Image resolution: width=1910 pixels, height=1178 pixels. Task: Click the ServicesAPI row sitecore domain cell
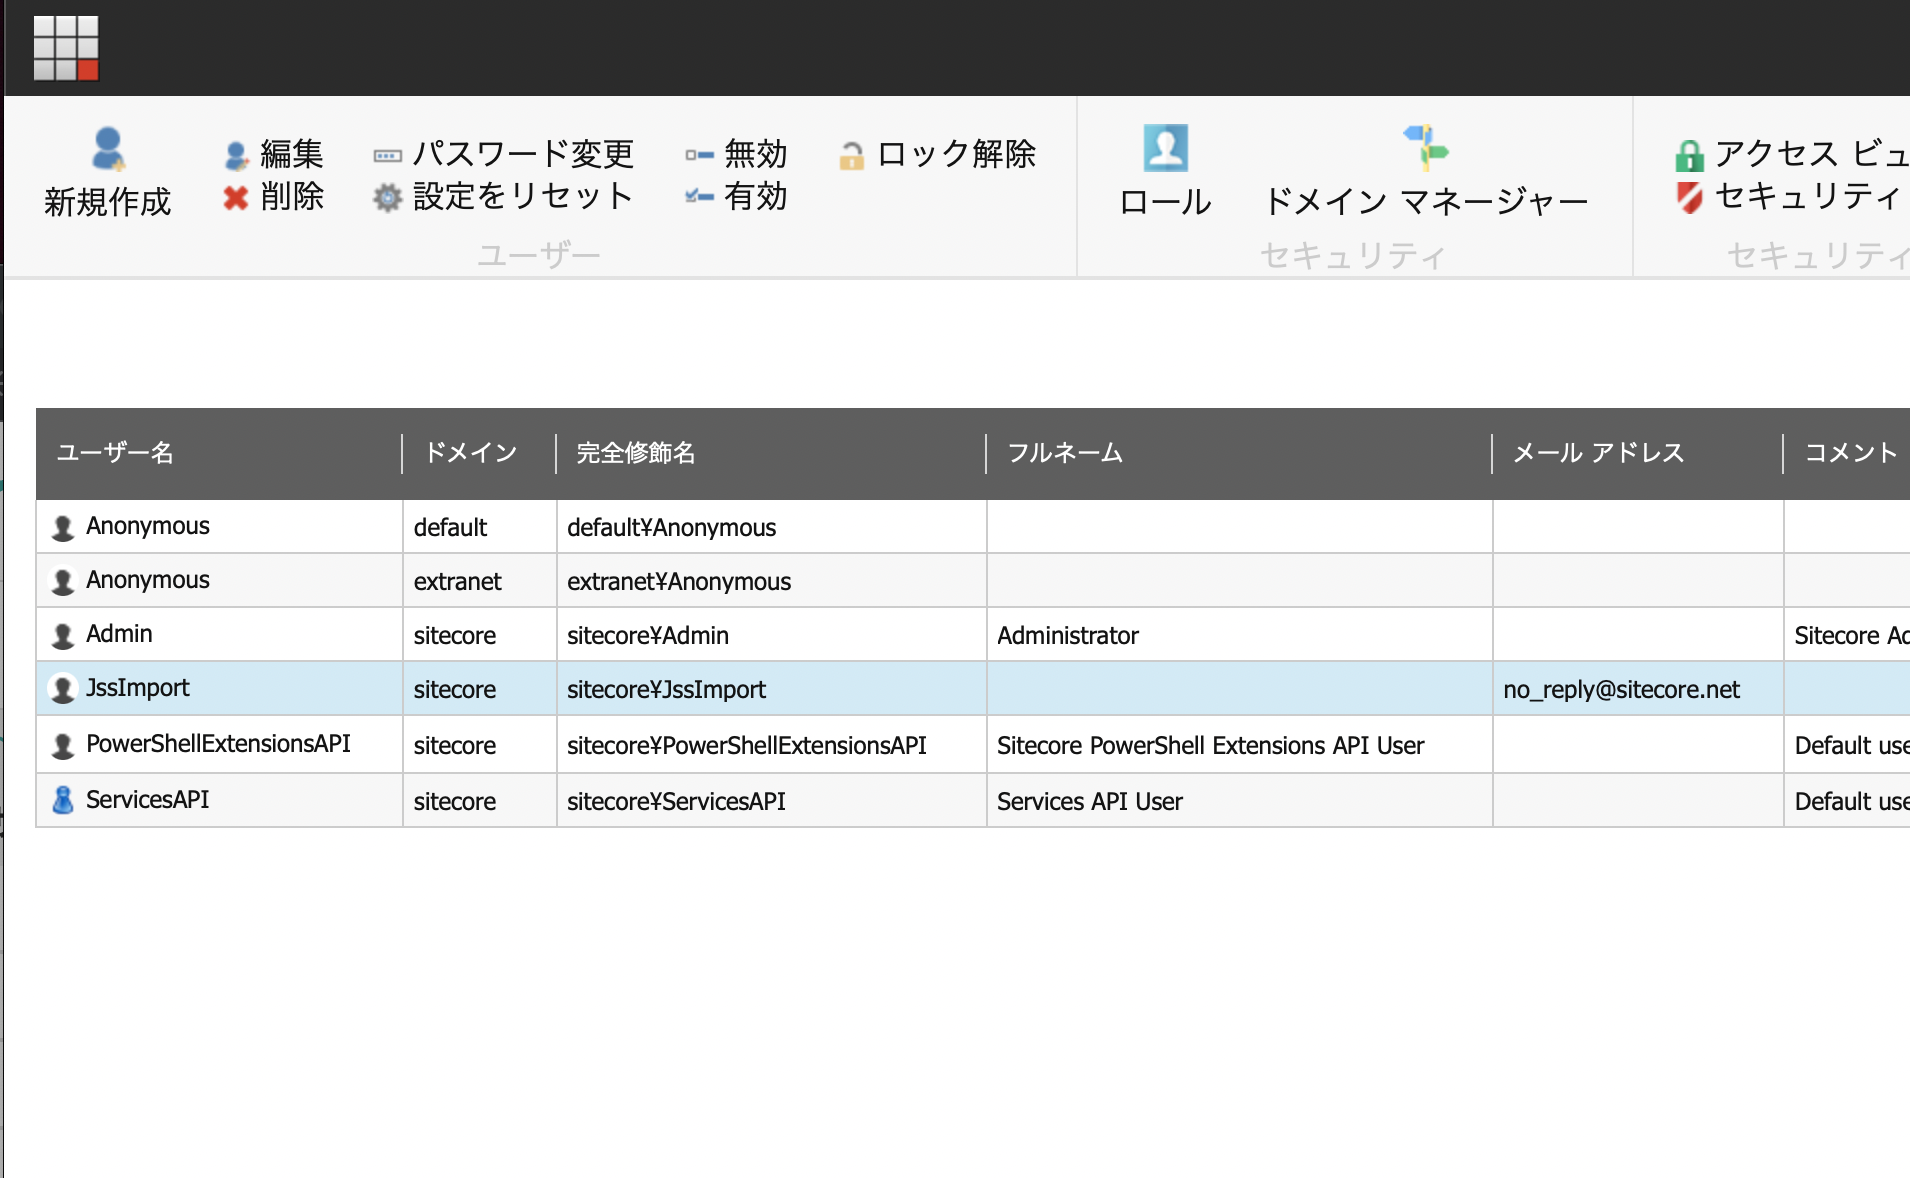point(479,801)
